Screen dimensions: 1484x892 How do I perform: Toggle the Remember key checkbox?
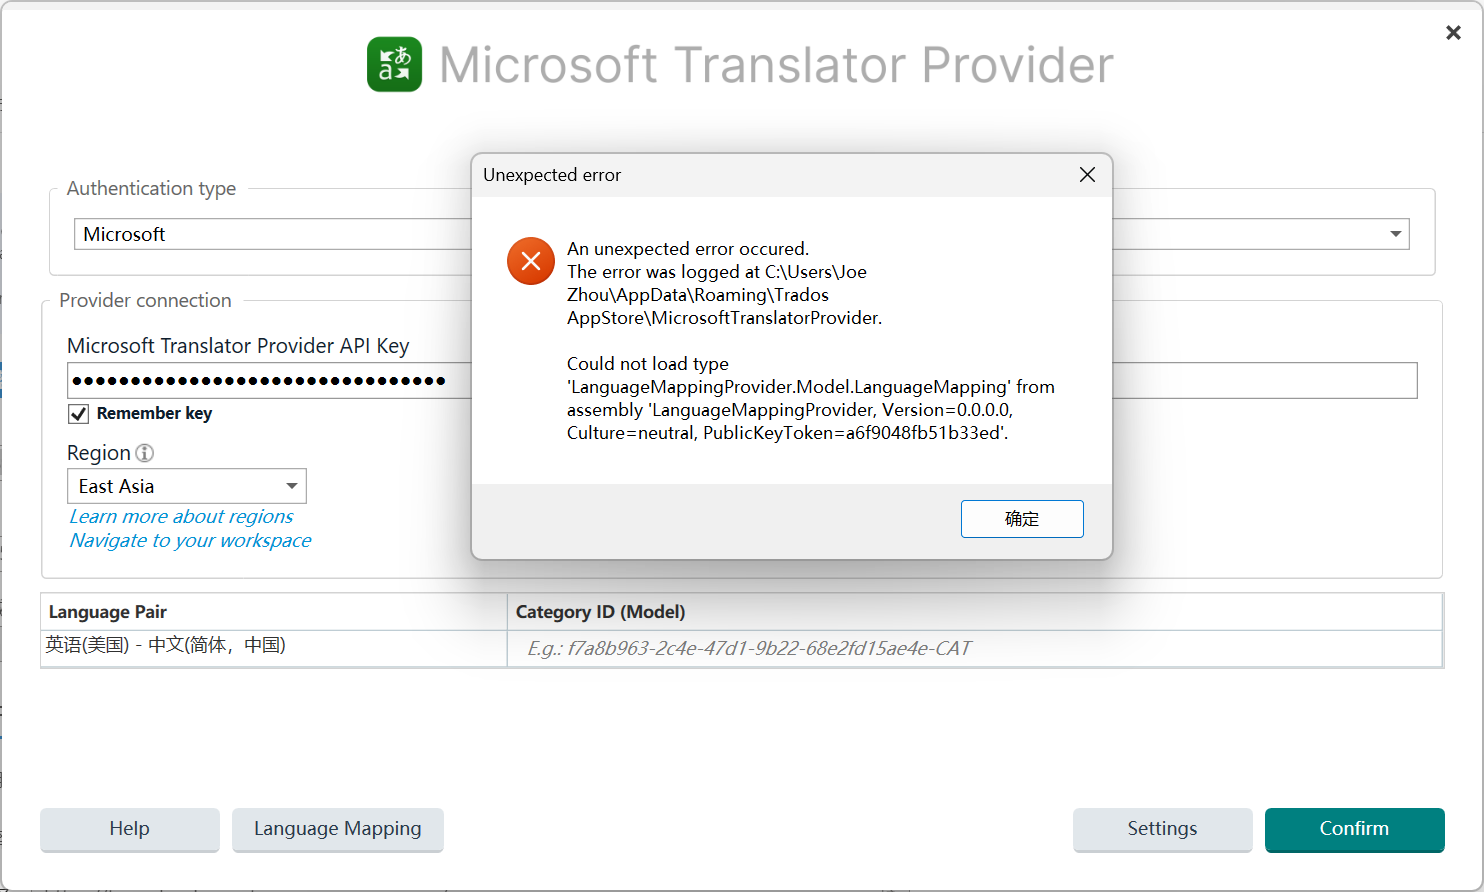pyautogui.click(x=79, y=414)
